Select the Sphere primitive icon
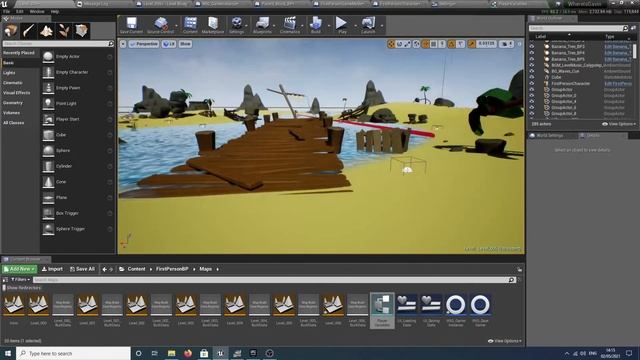 [48, 151]
